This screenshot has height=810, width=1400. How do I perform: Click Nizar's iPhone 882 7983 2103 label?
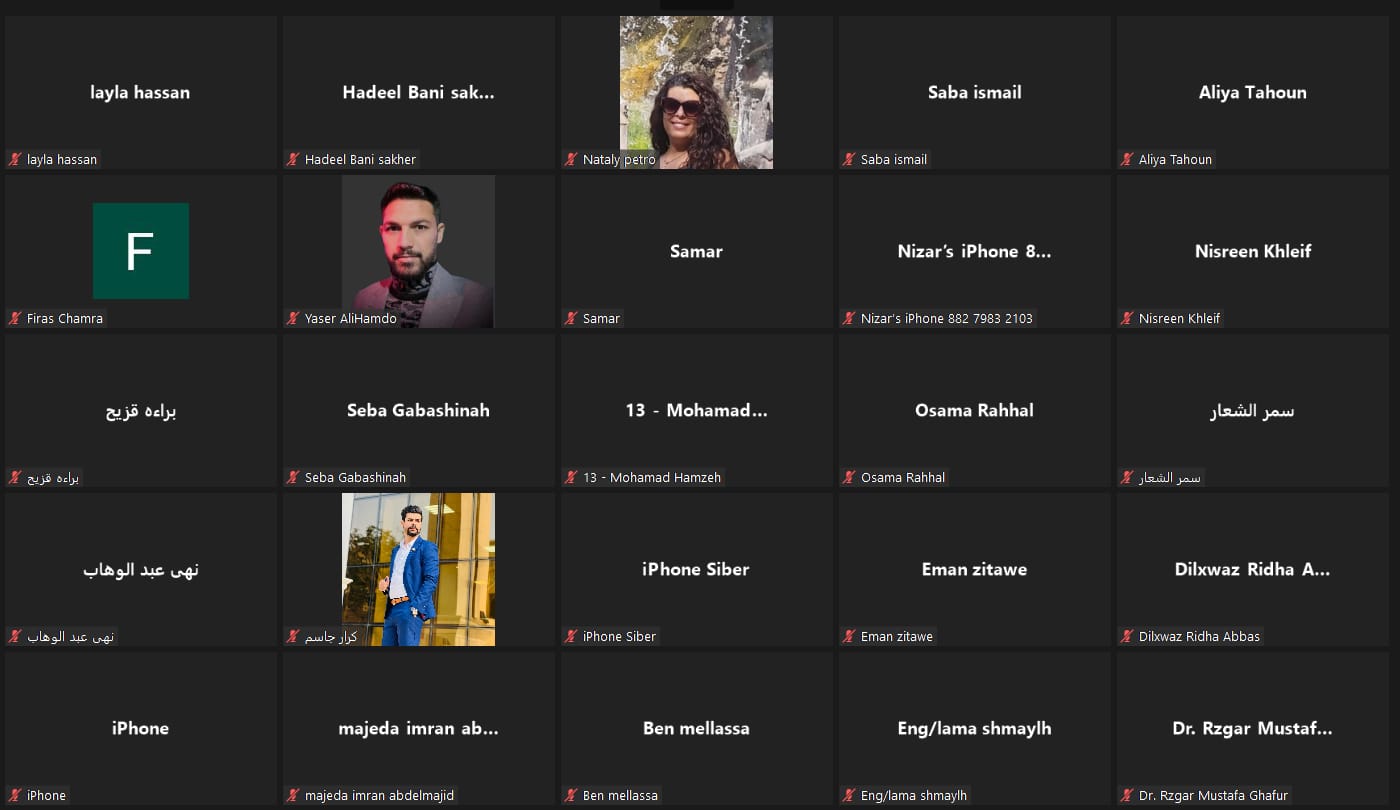[946, 318]
